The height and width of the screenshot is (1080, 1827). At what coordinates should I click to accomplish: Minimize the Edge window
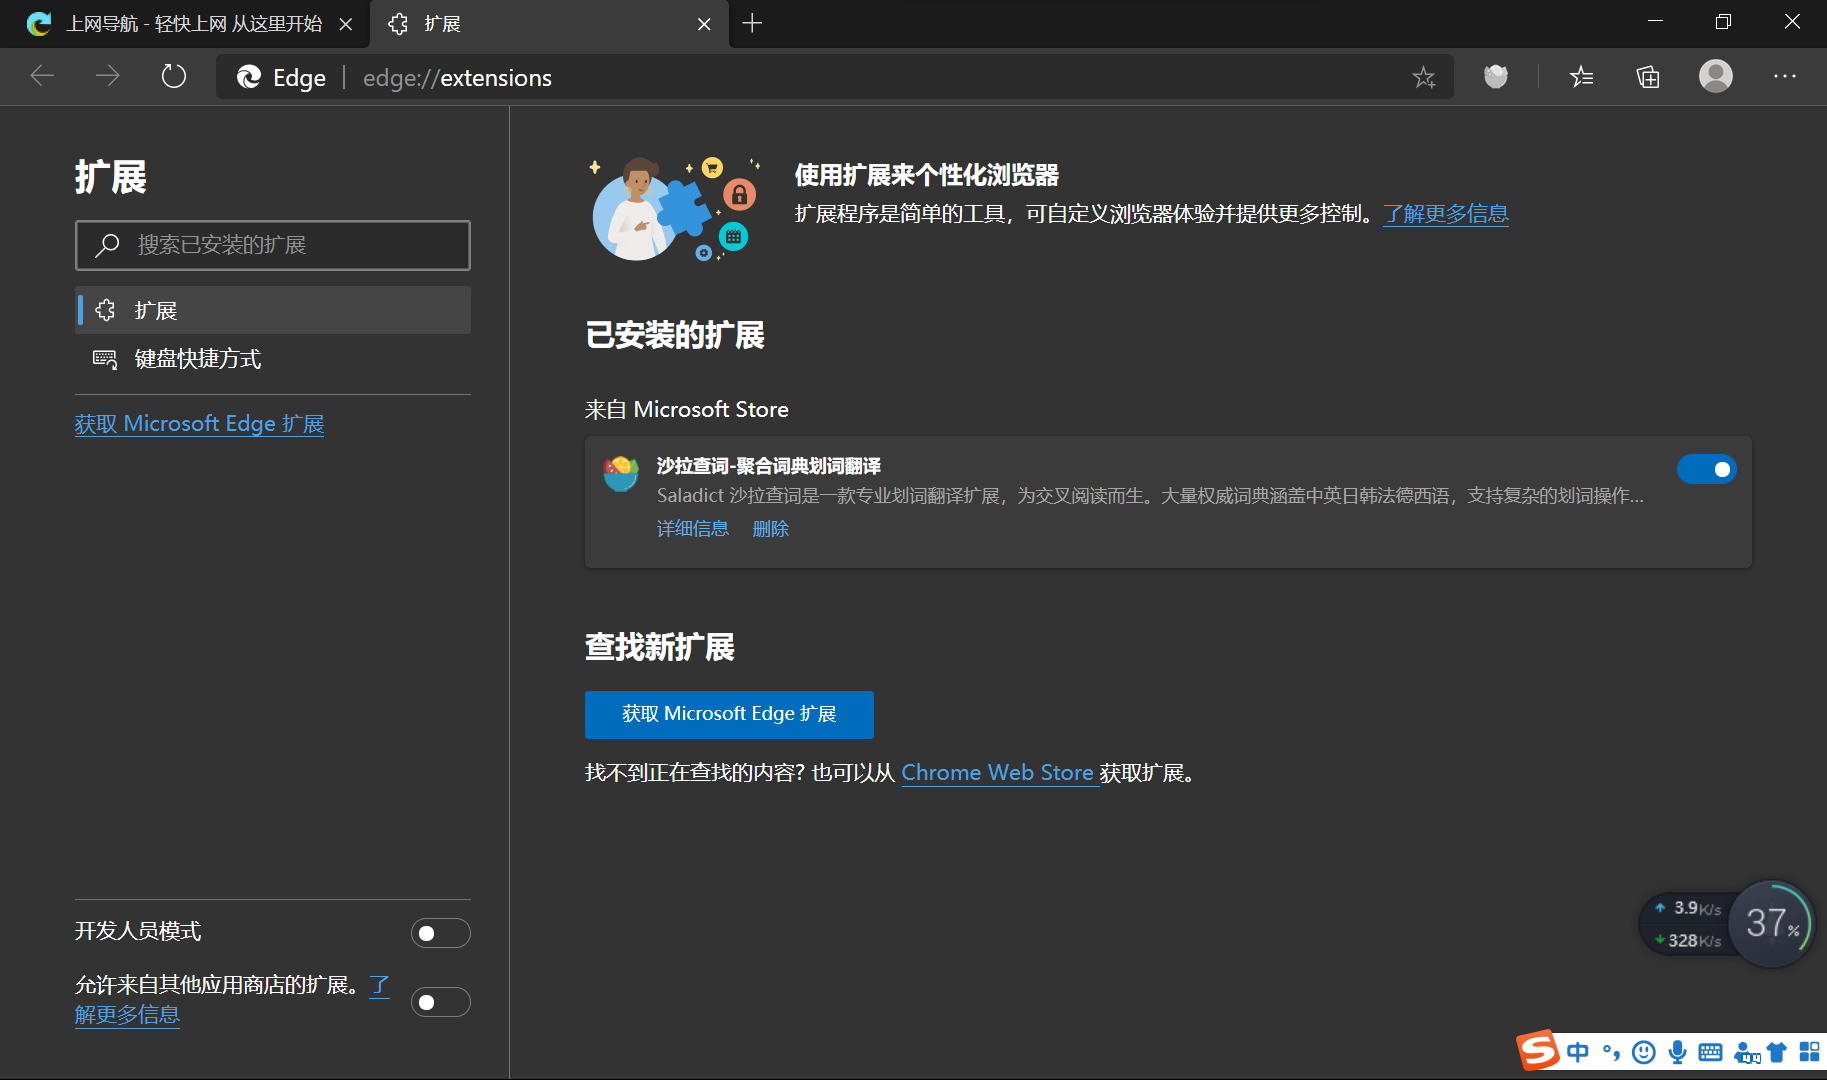point(1655,22)
